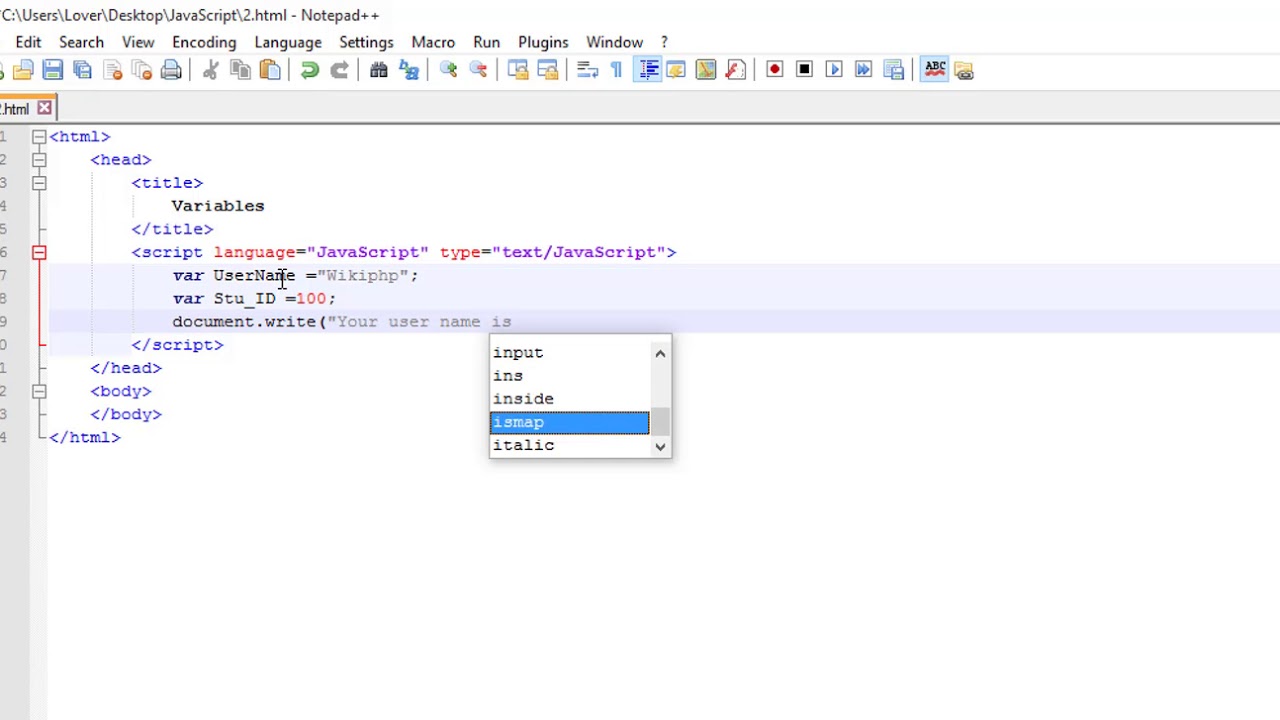Viewport: 1280px width, 720px height.
Task: Click the Zoom In magnifier icon
Action: [449, 70]
